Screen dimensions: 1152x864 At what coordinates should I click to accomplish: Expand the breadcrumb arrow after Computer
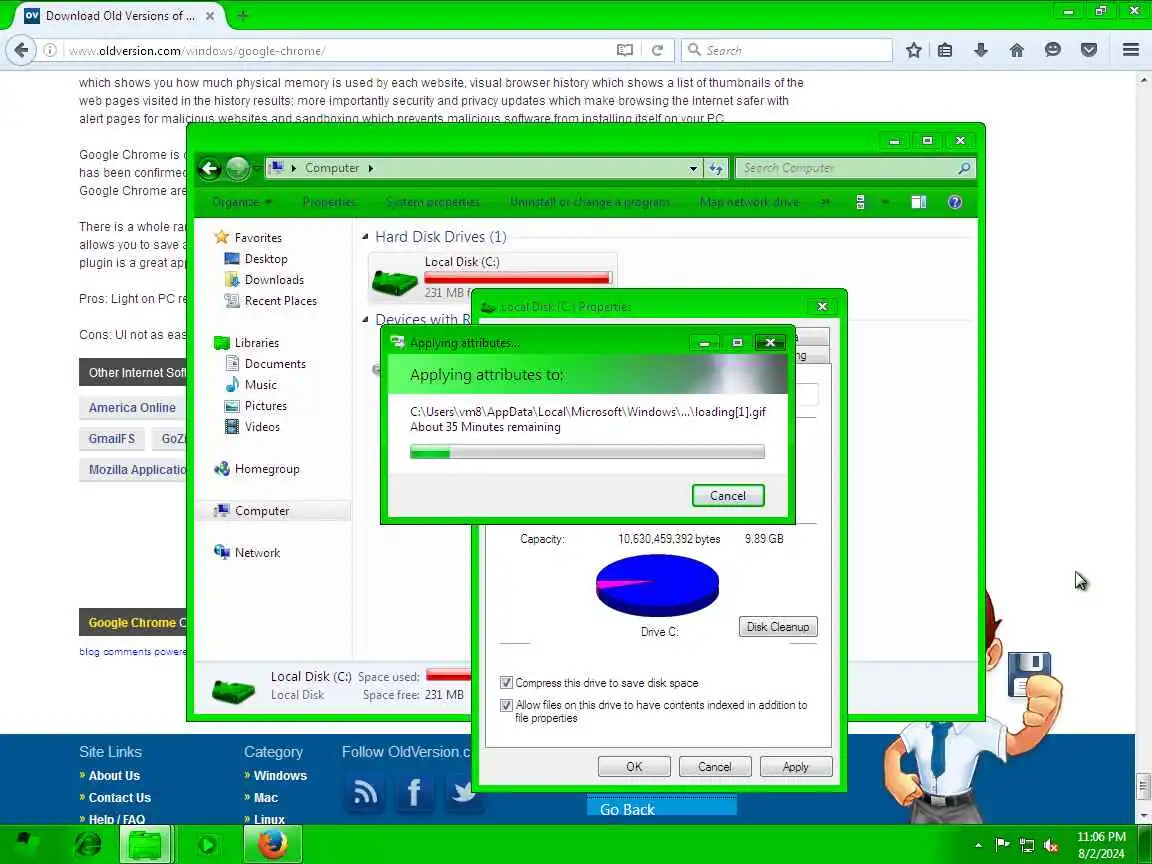[x=371, y=168]
